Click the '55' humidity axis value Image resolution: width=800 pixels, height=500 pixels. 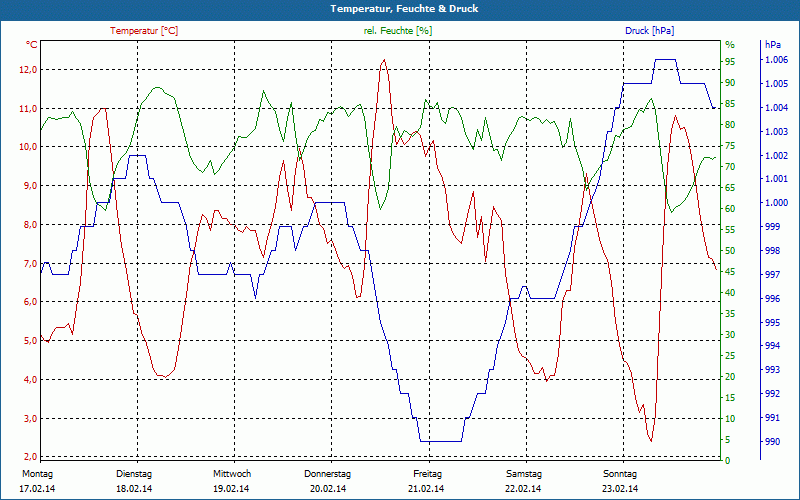(x=730, y=230)
